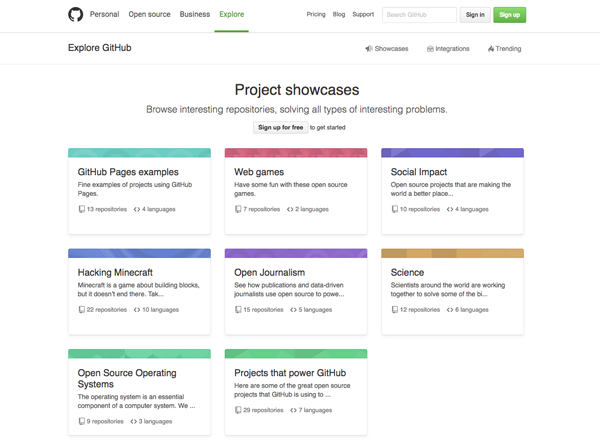Click languages code icon in Web games card

pyautogui.click(x=291, y=209)
